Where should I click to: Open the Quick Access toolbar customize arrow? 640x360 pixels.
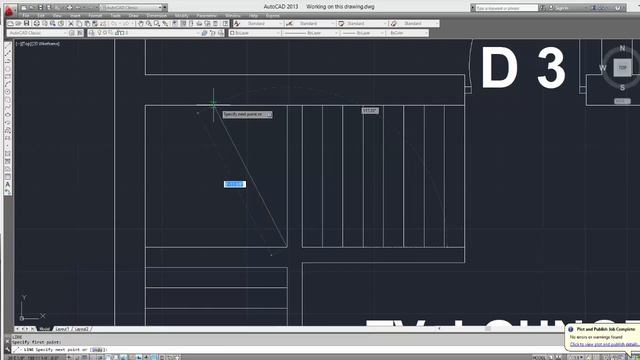165,7
